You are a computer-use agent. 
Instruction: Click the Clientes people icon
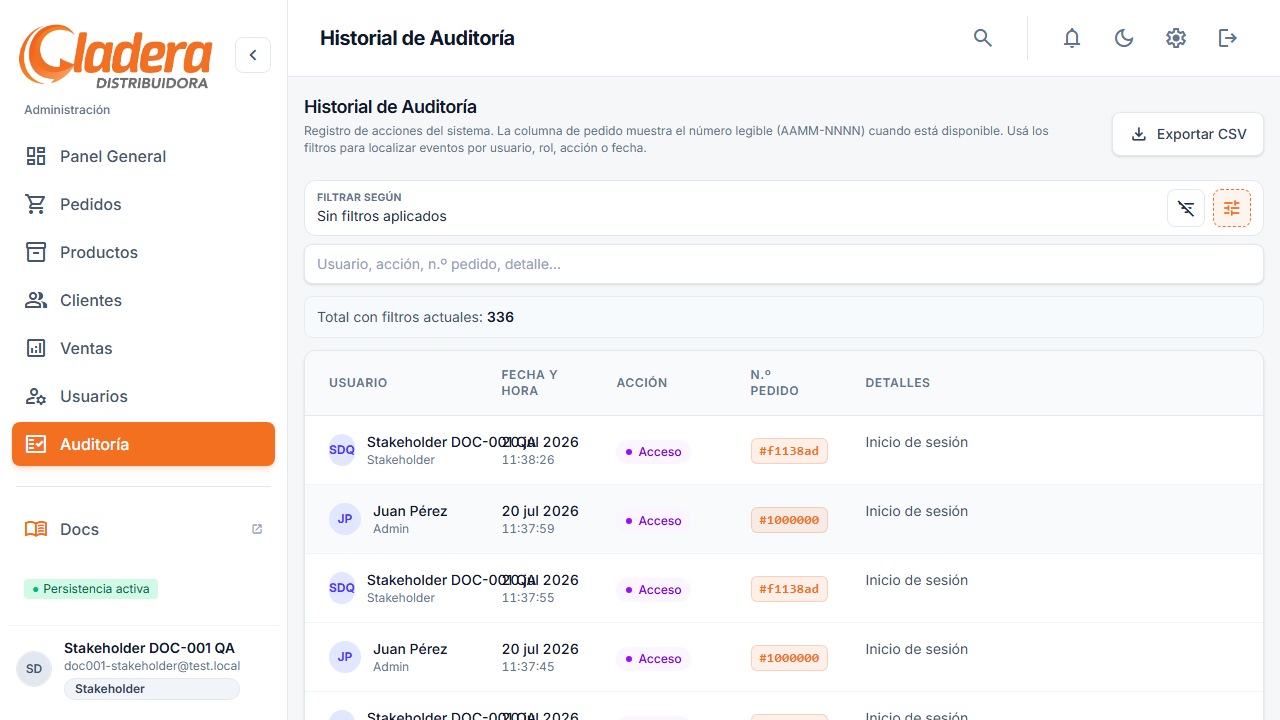coord(36,300)
